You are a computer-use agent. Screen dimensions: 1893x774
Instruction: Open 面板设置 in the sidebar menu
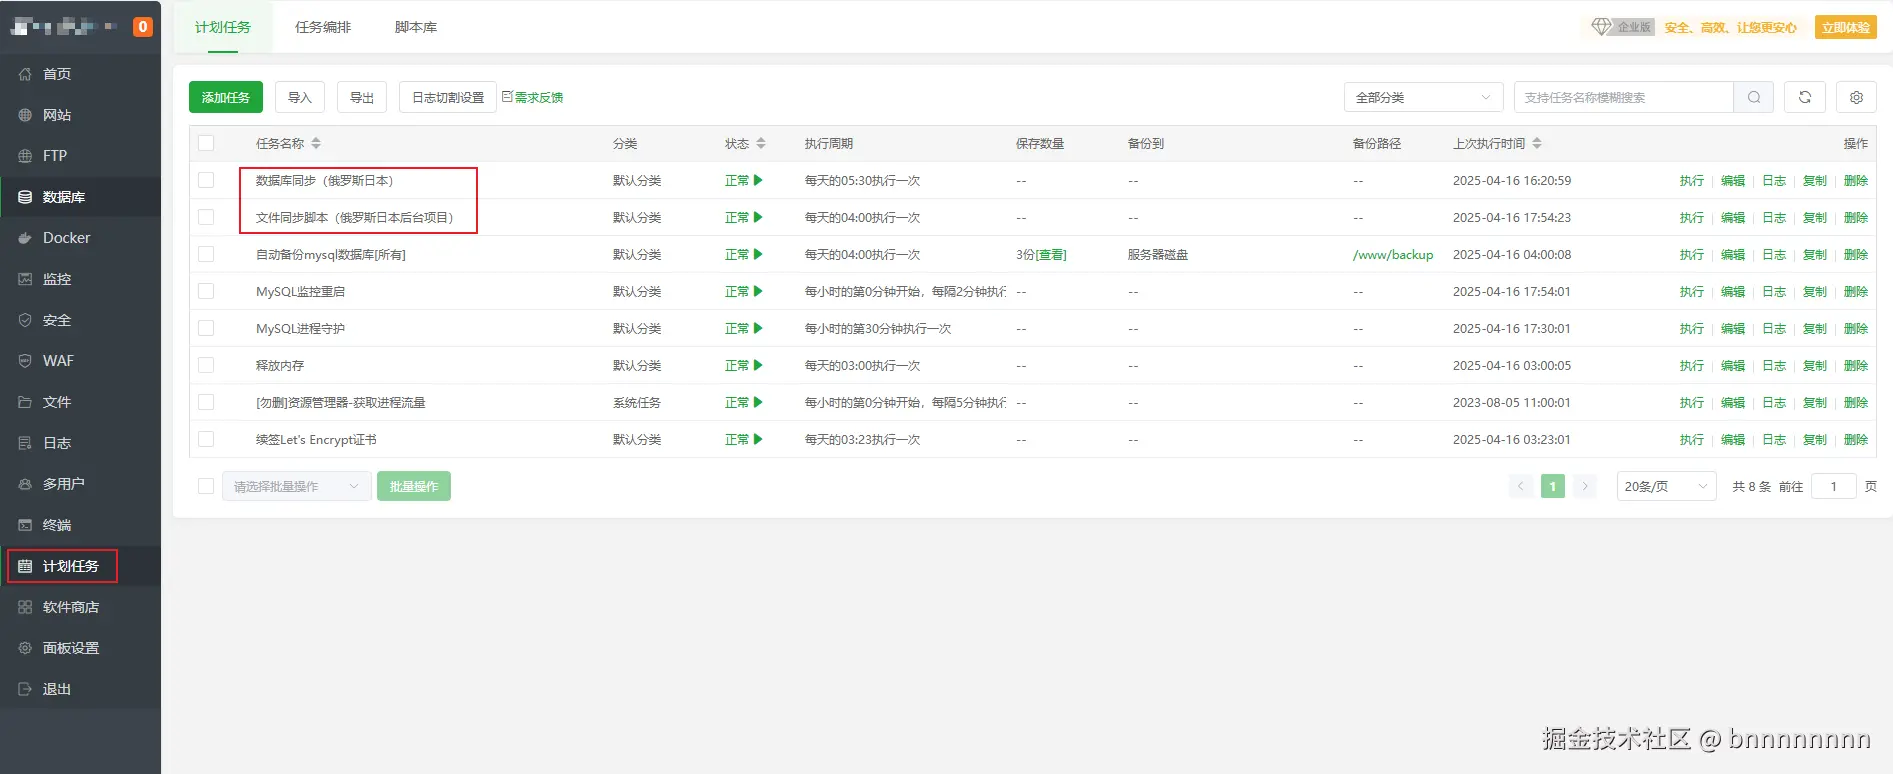[x=80, y=648]
